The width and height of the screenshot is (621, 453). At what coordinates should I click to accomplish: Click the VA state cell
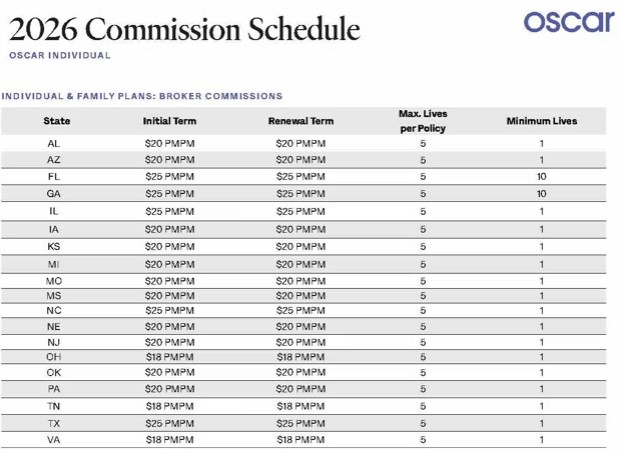54,439
